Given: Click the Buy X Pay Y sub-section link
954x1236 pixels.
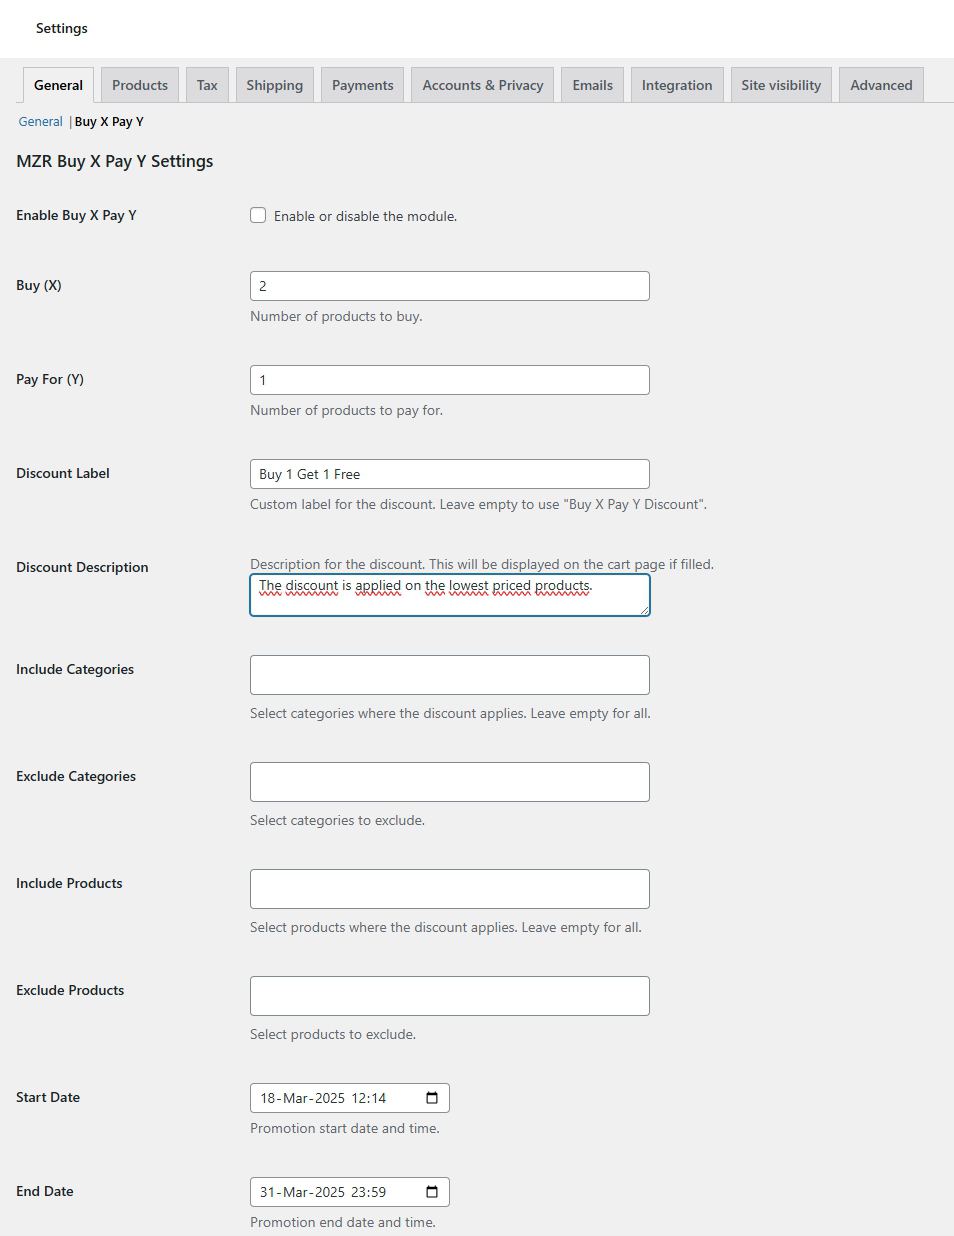Looking at the screenshot, I should tap(109, 121).
